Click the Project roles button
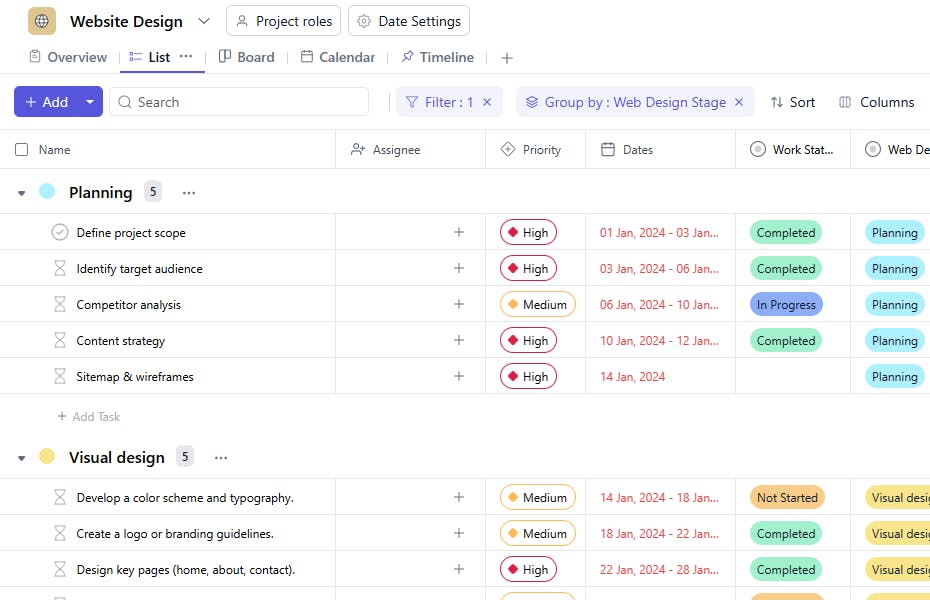 pos(284,21)
